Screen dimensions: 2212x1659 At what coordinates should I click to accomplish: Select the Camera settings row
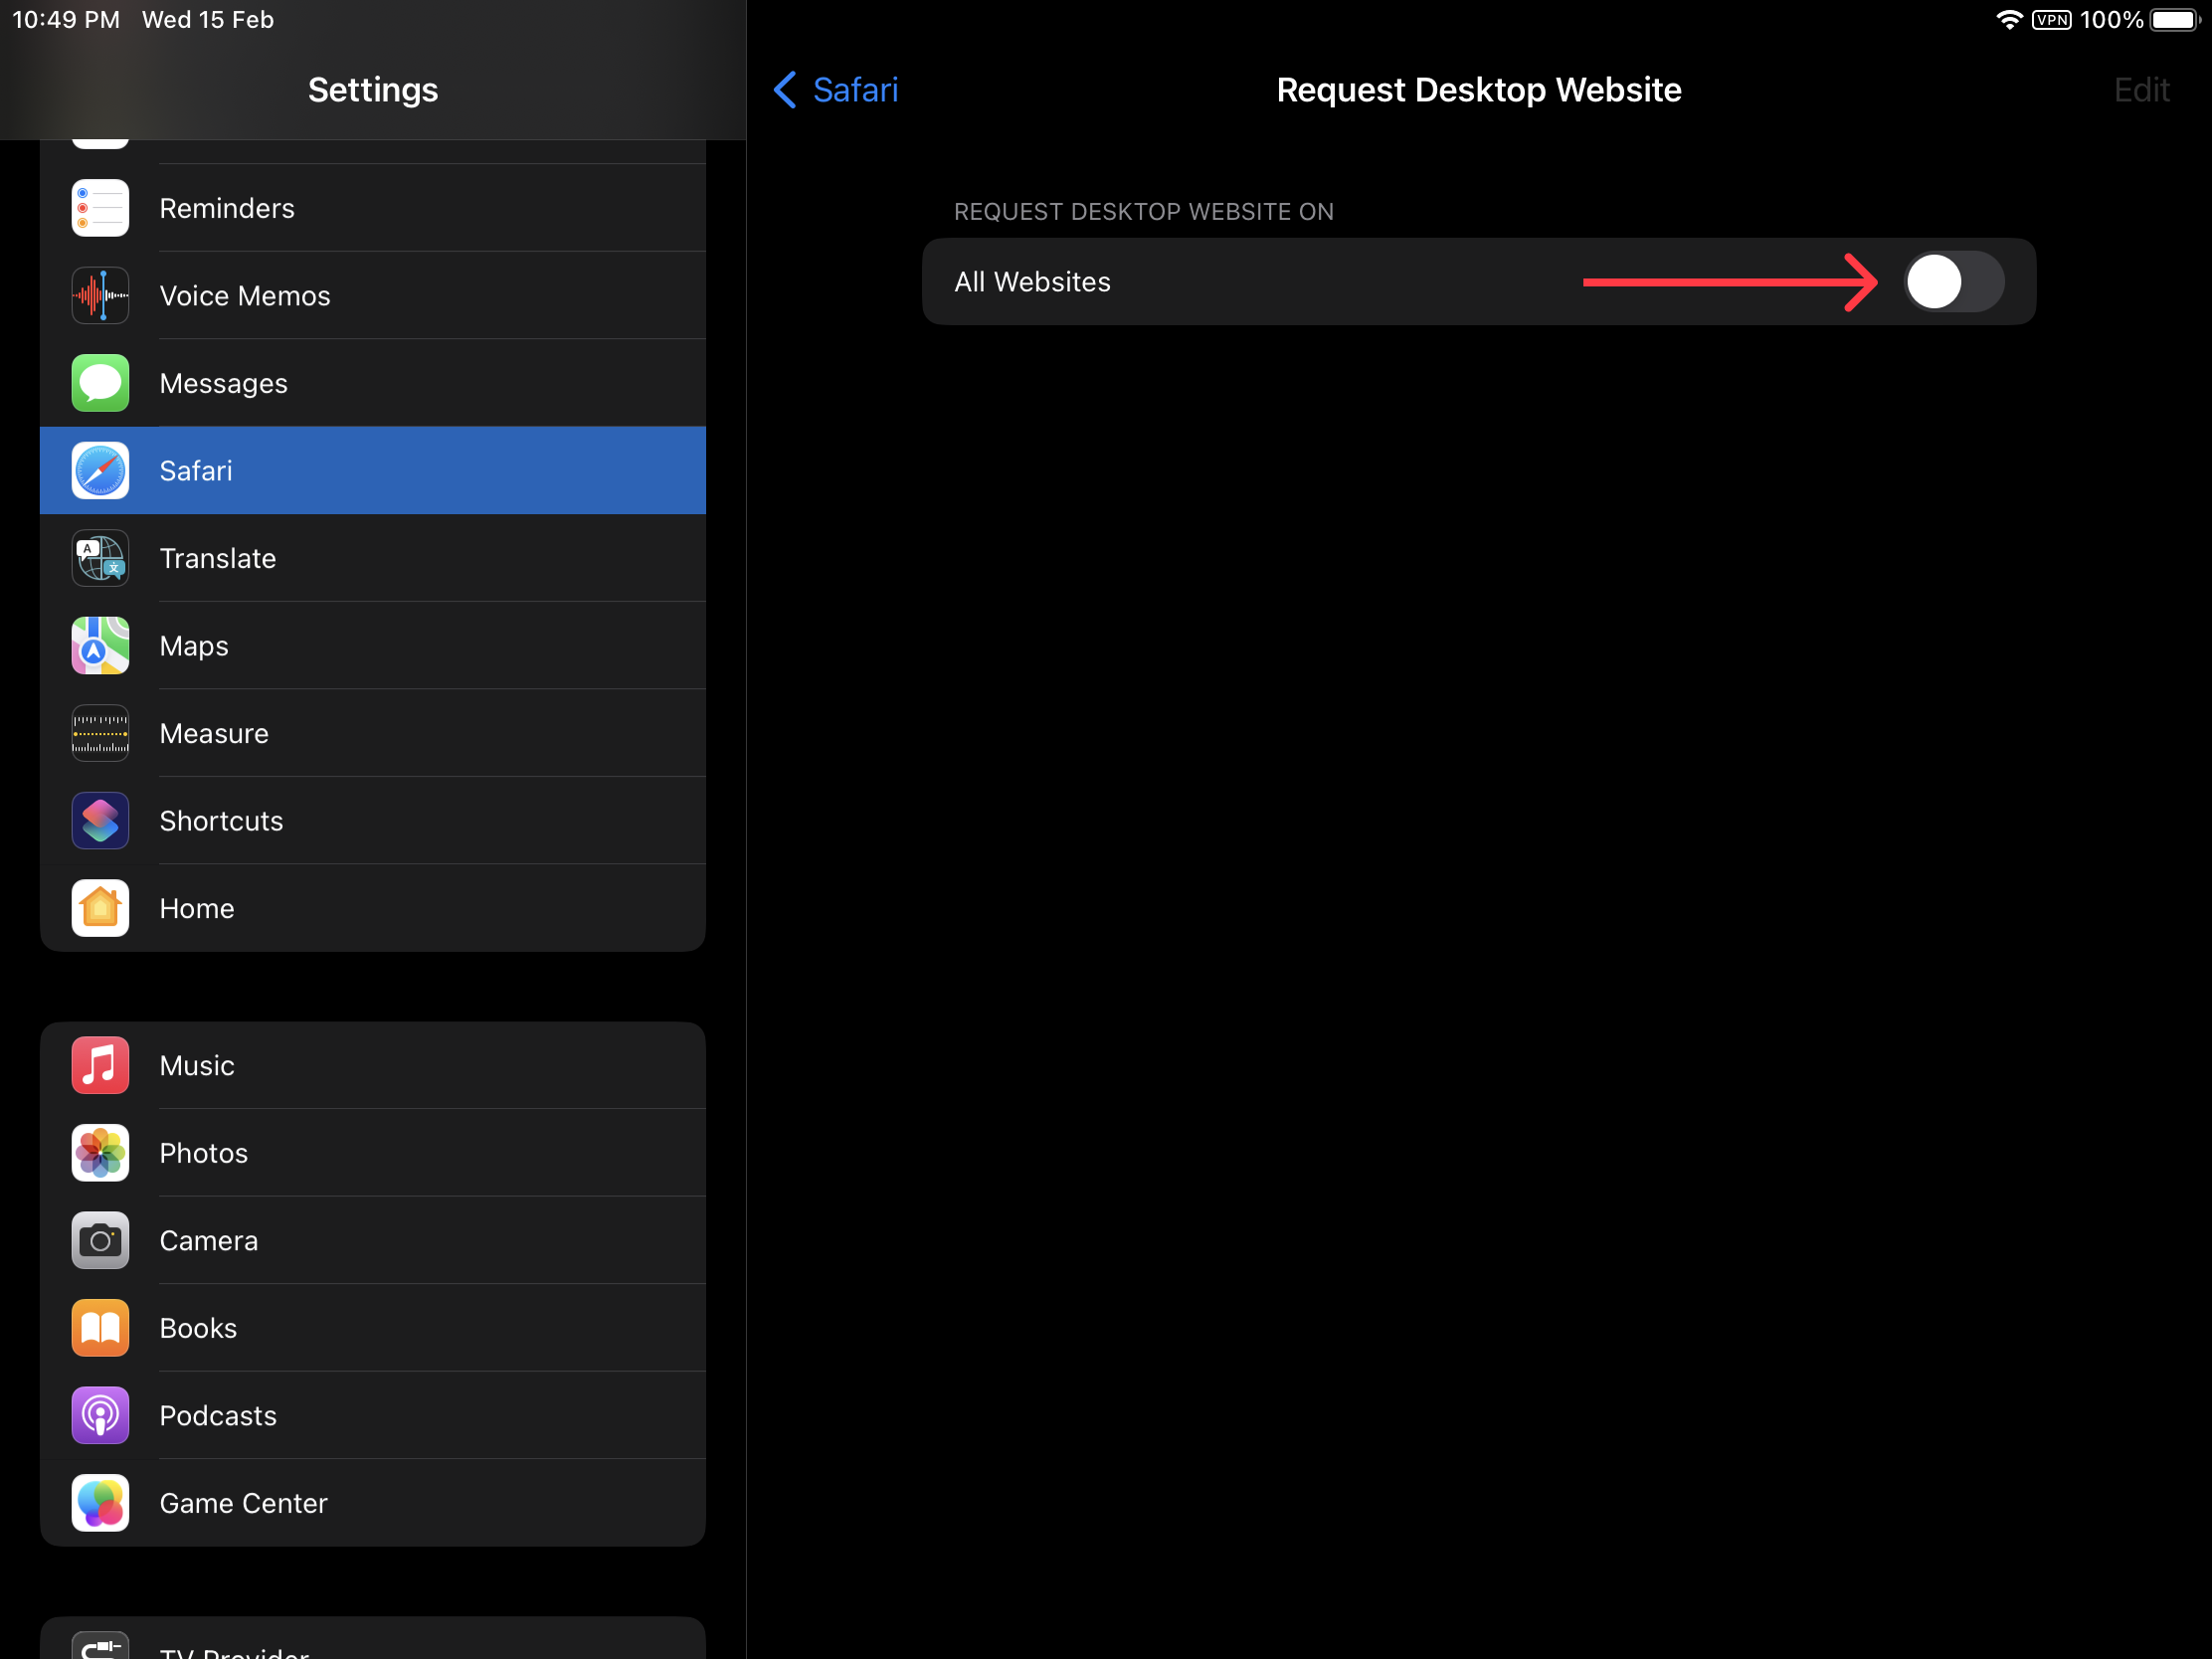coord(372,1241)
